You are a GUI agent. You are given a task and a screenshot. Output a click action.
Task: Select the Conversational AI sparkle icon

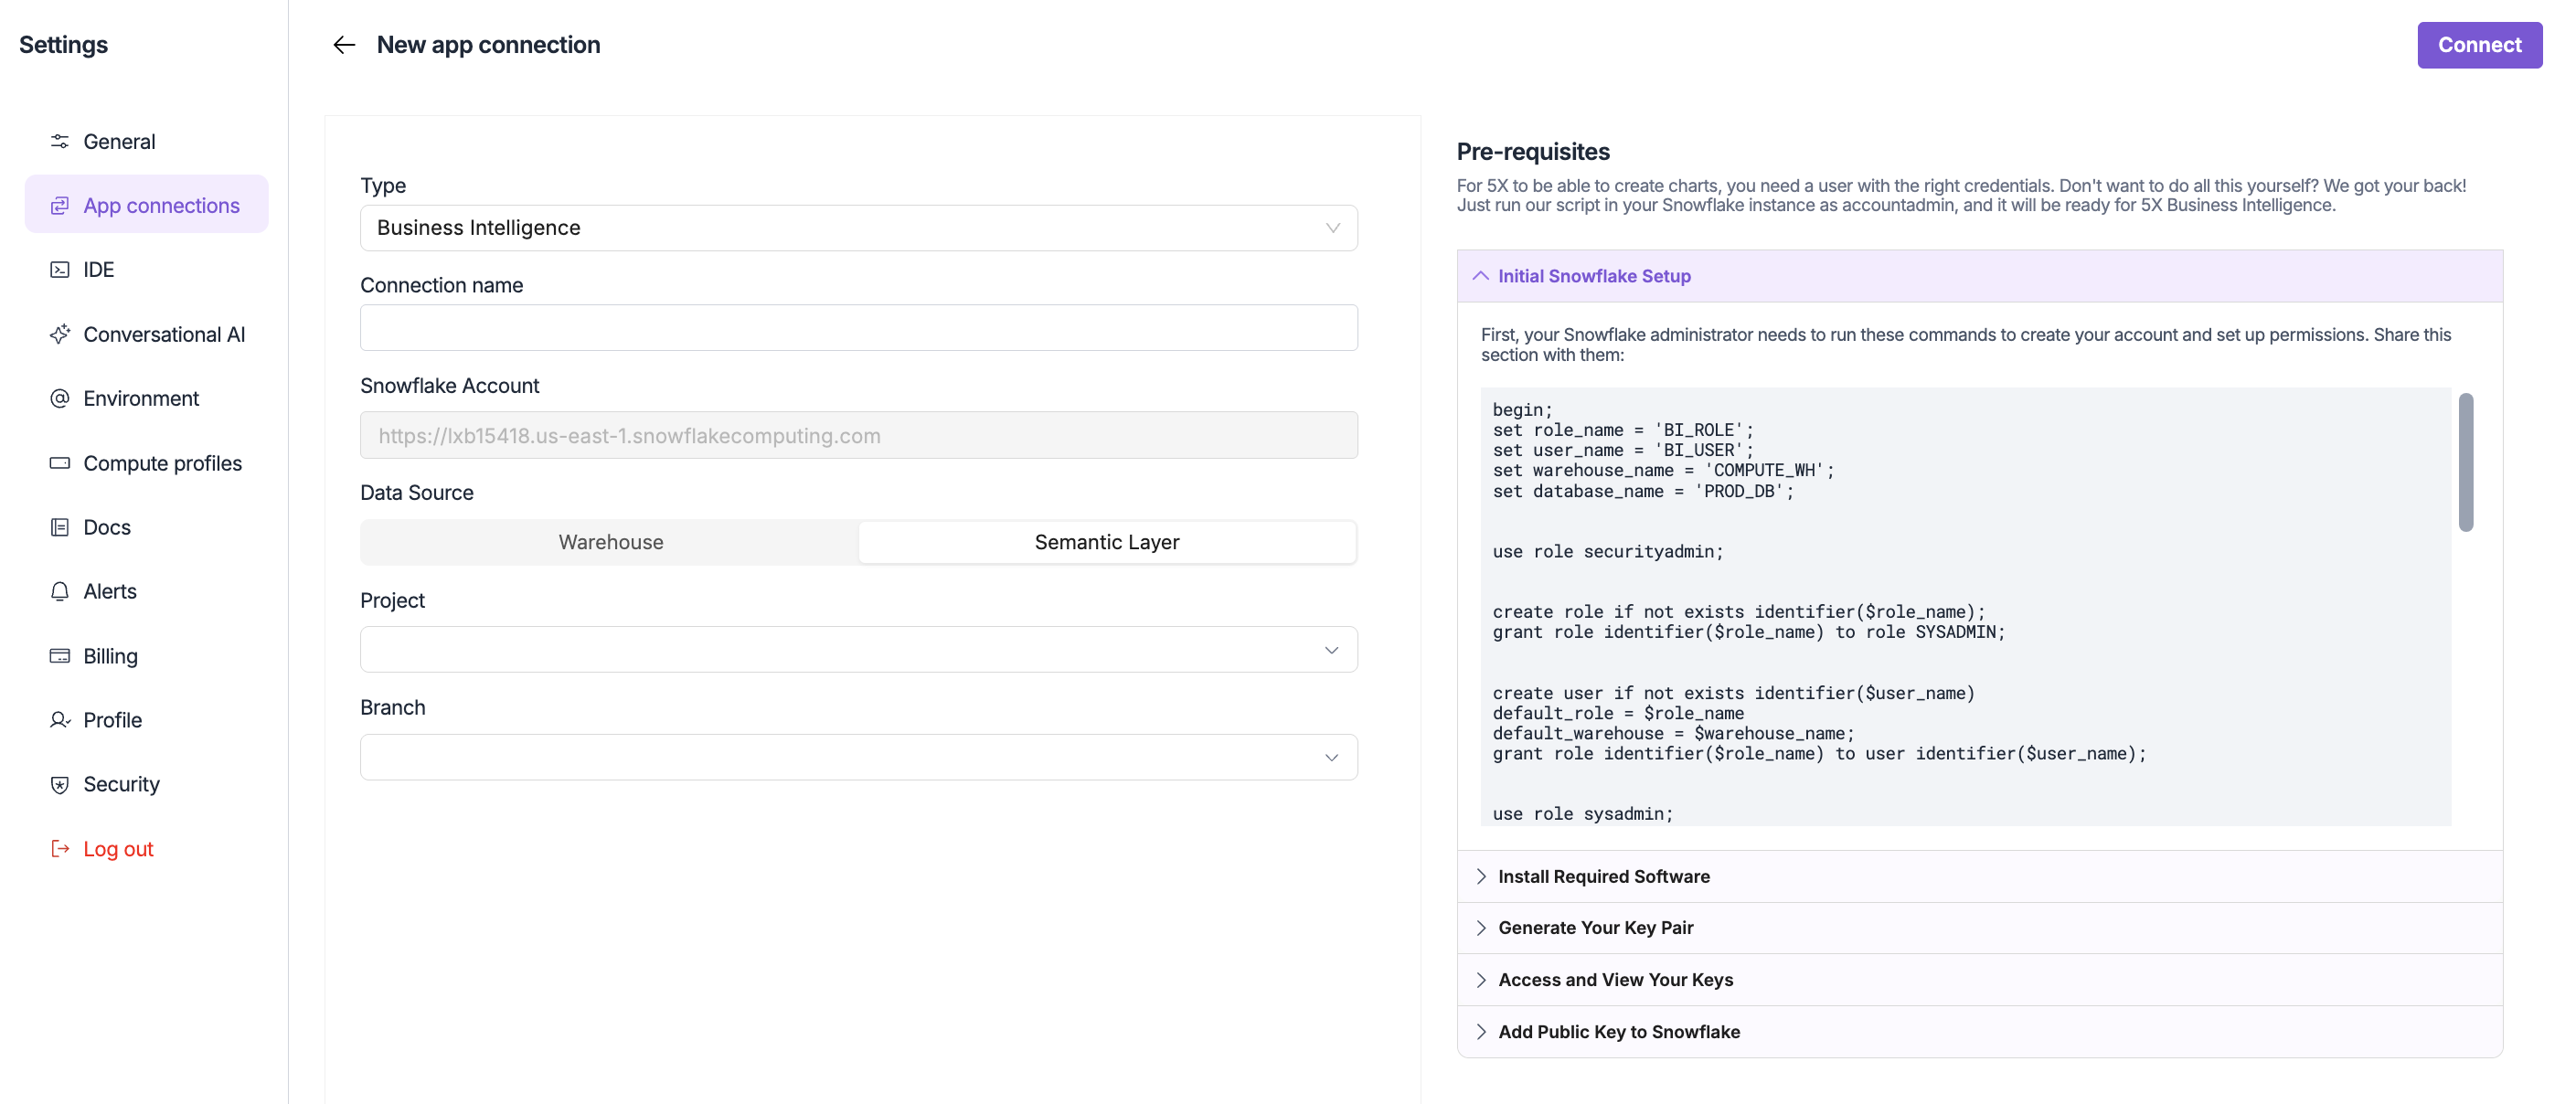pyautogui.click(x=60, y=334)
